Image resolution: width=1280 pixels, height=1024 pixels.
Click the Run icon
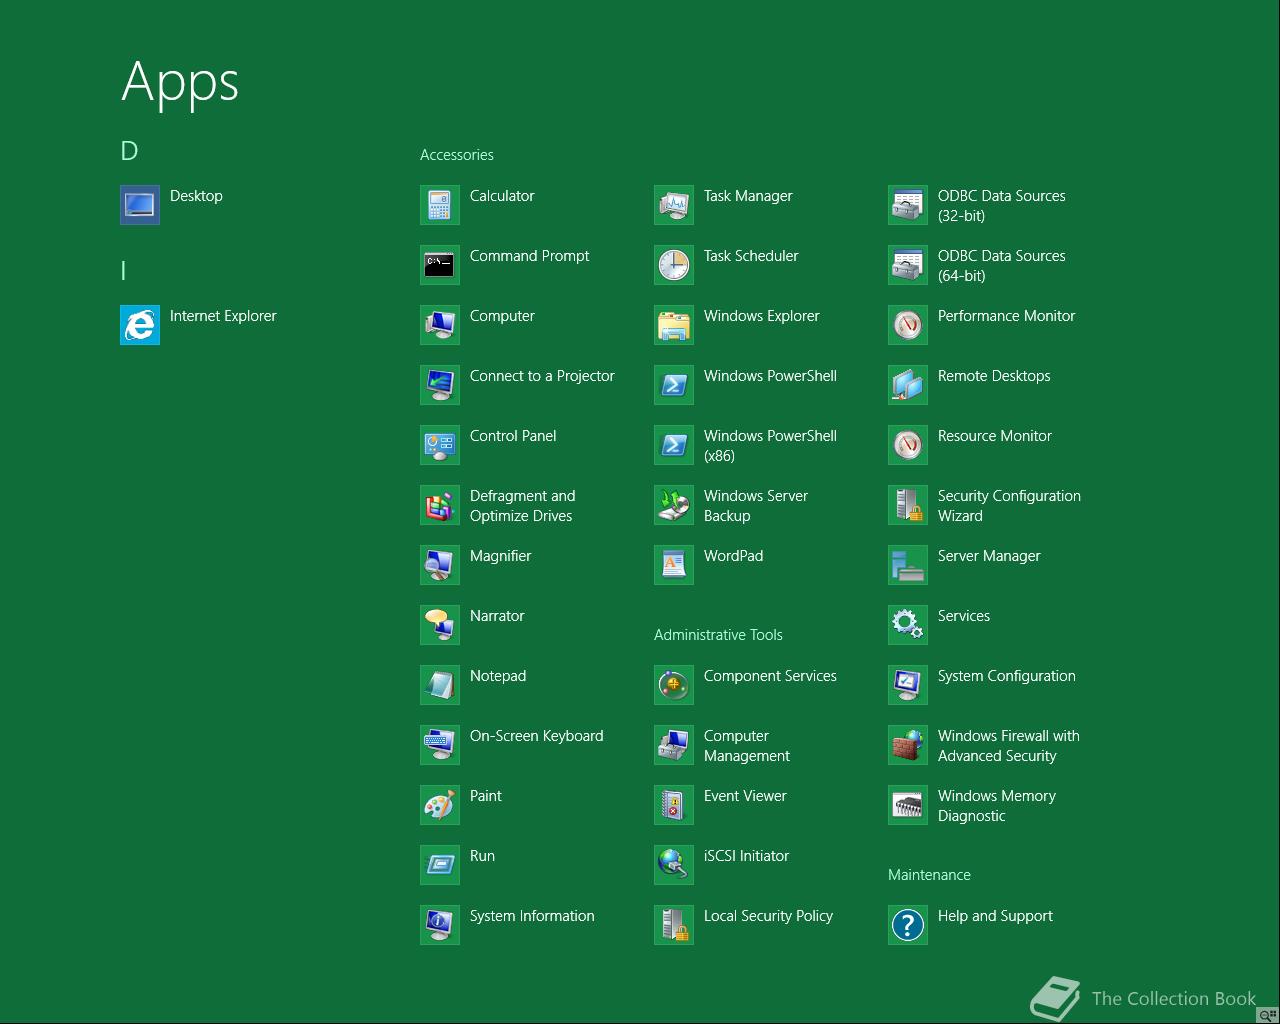click(440, 865)
